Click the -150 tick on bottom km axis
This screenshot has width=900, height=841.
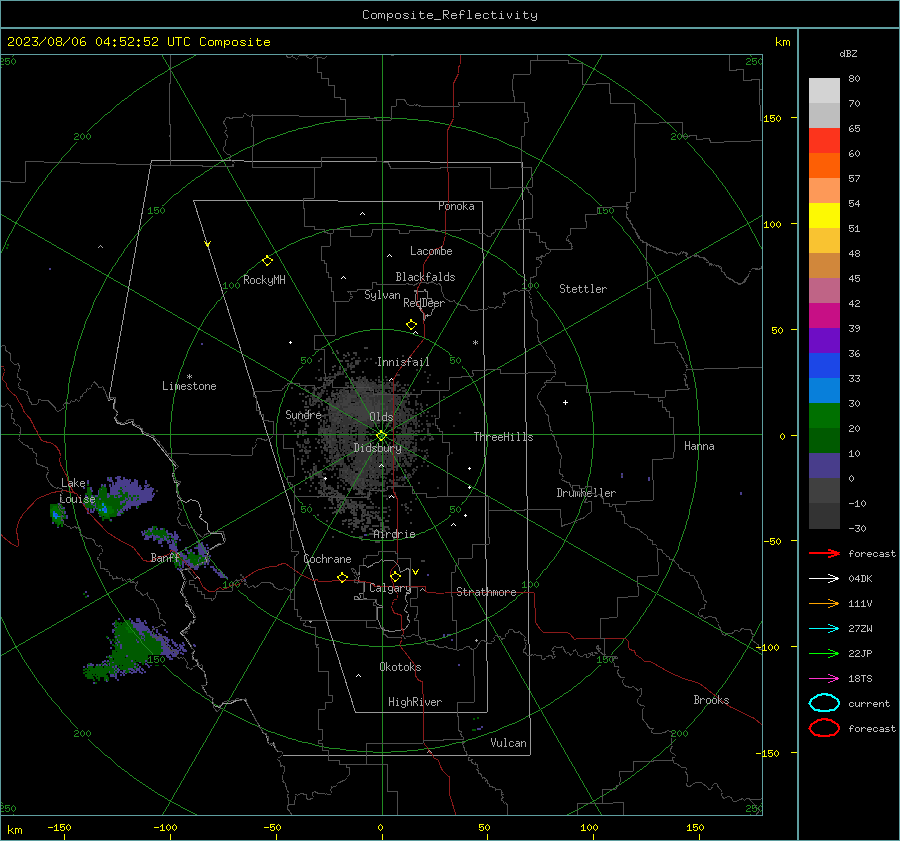(59, 827)
